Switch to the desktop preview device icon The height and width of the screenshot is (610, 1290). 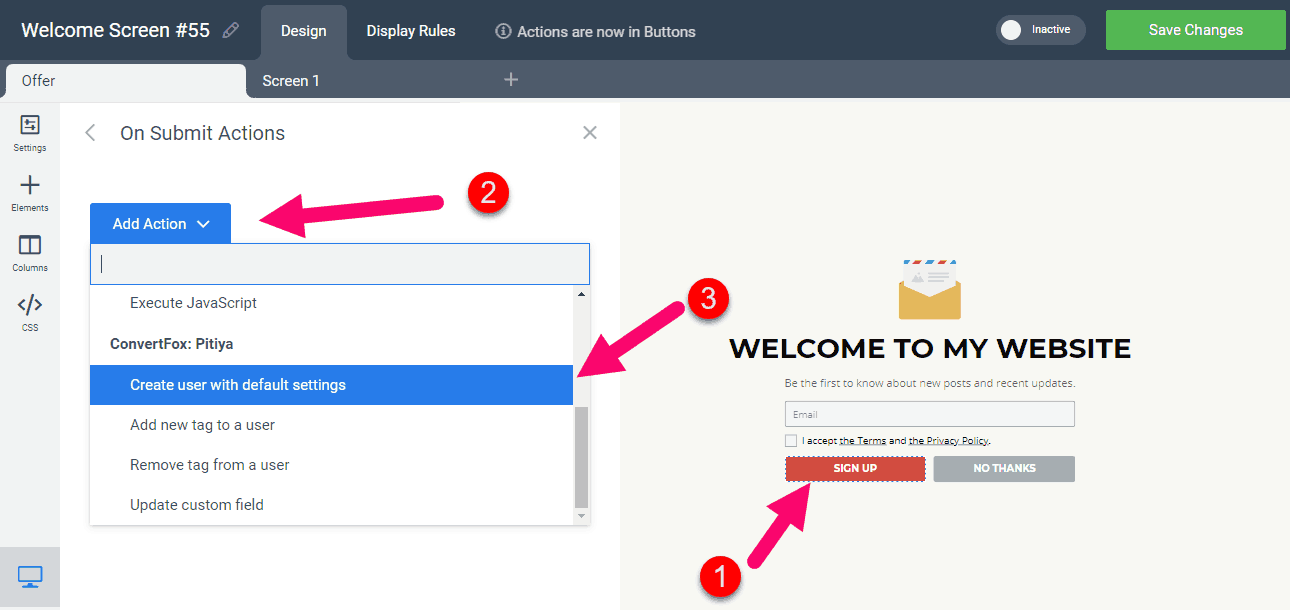[x=30, y=577]
